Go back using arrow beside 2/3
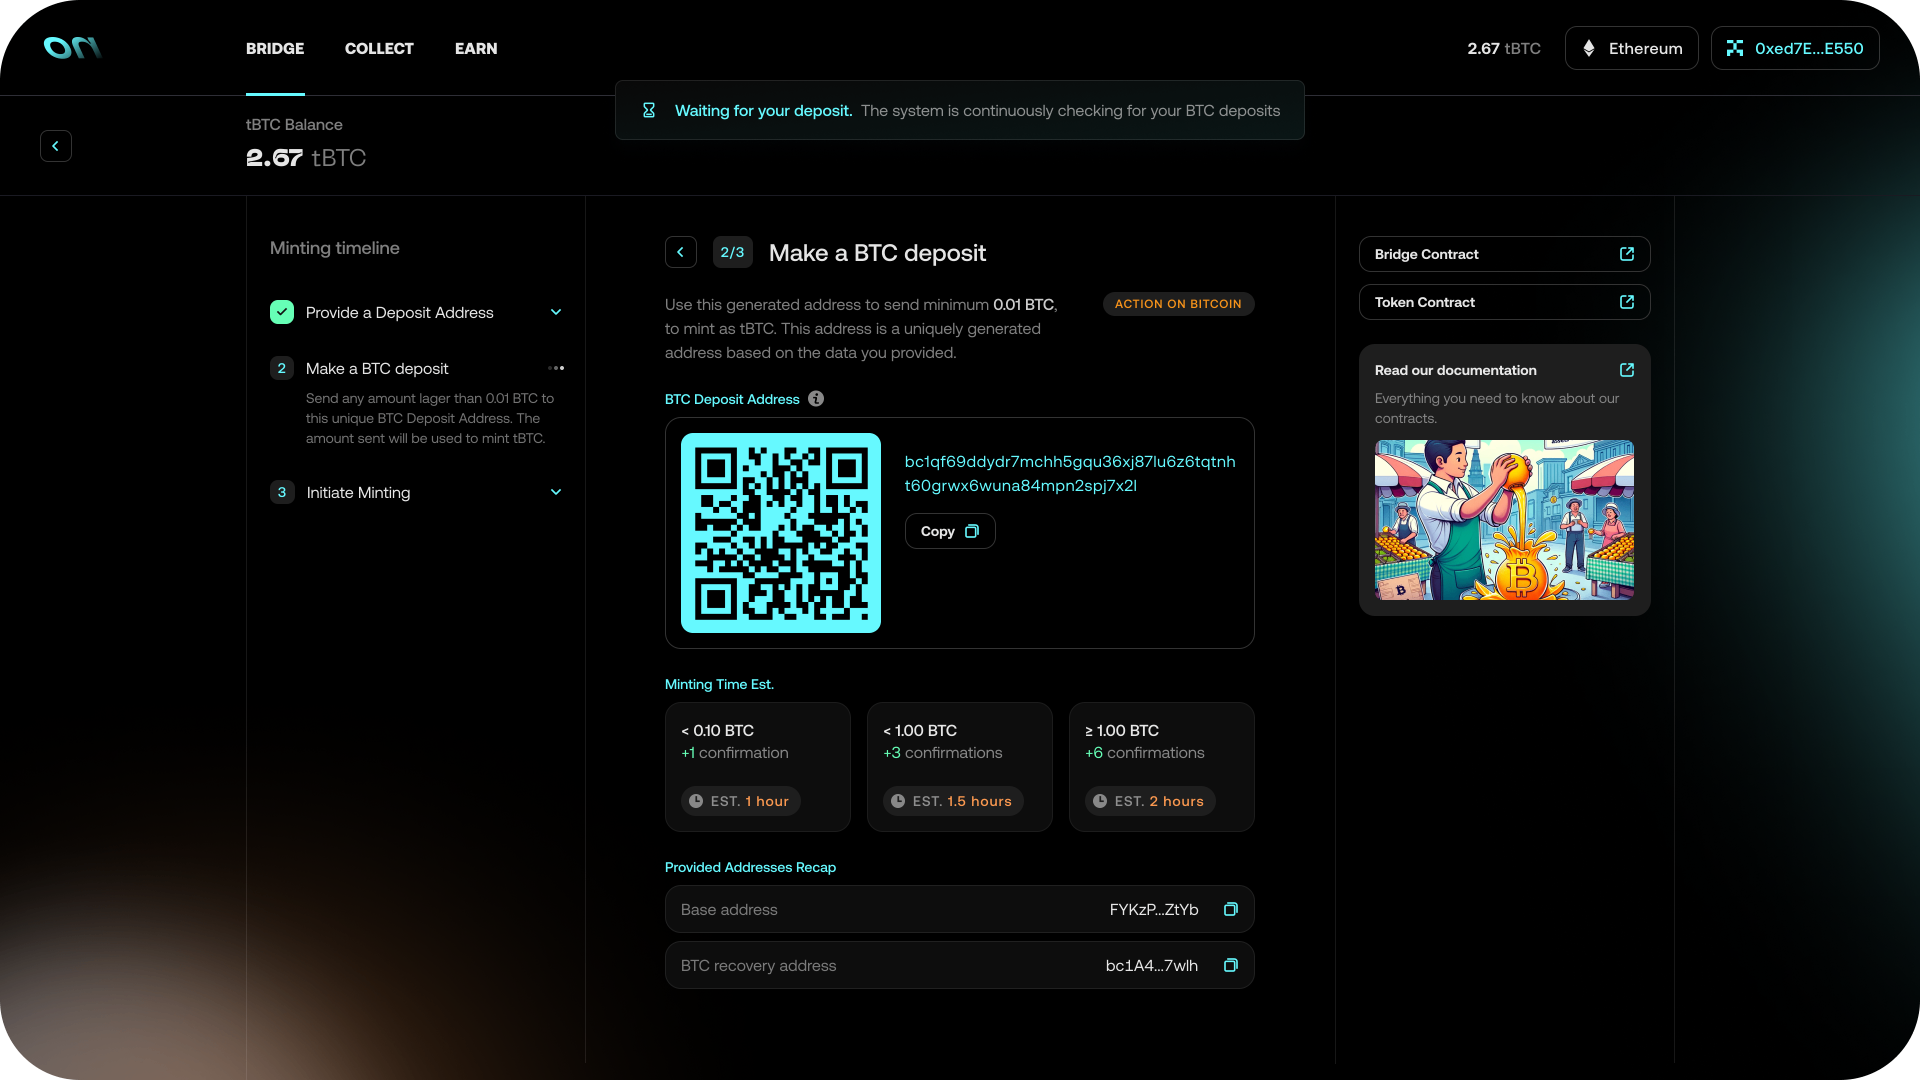This screenshot has height=1080, width=1920. point(681,252)
